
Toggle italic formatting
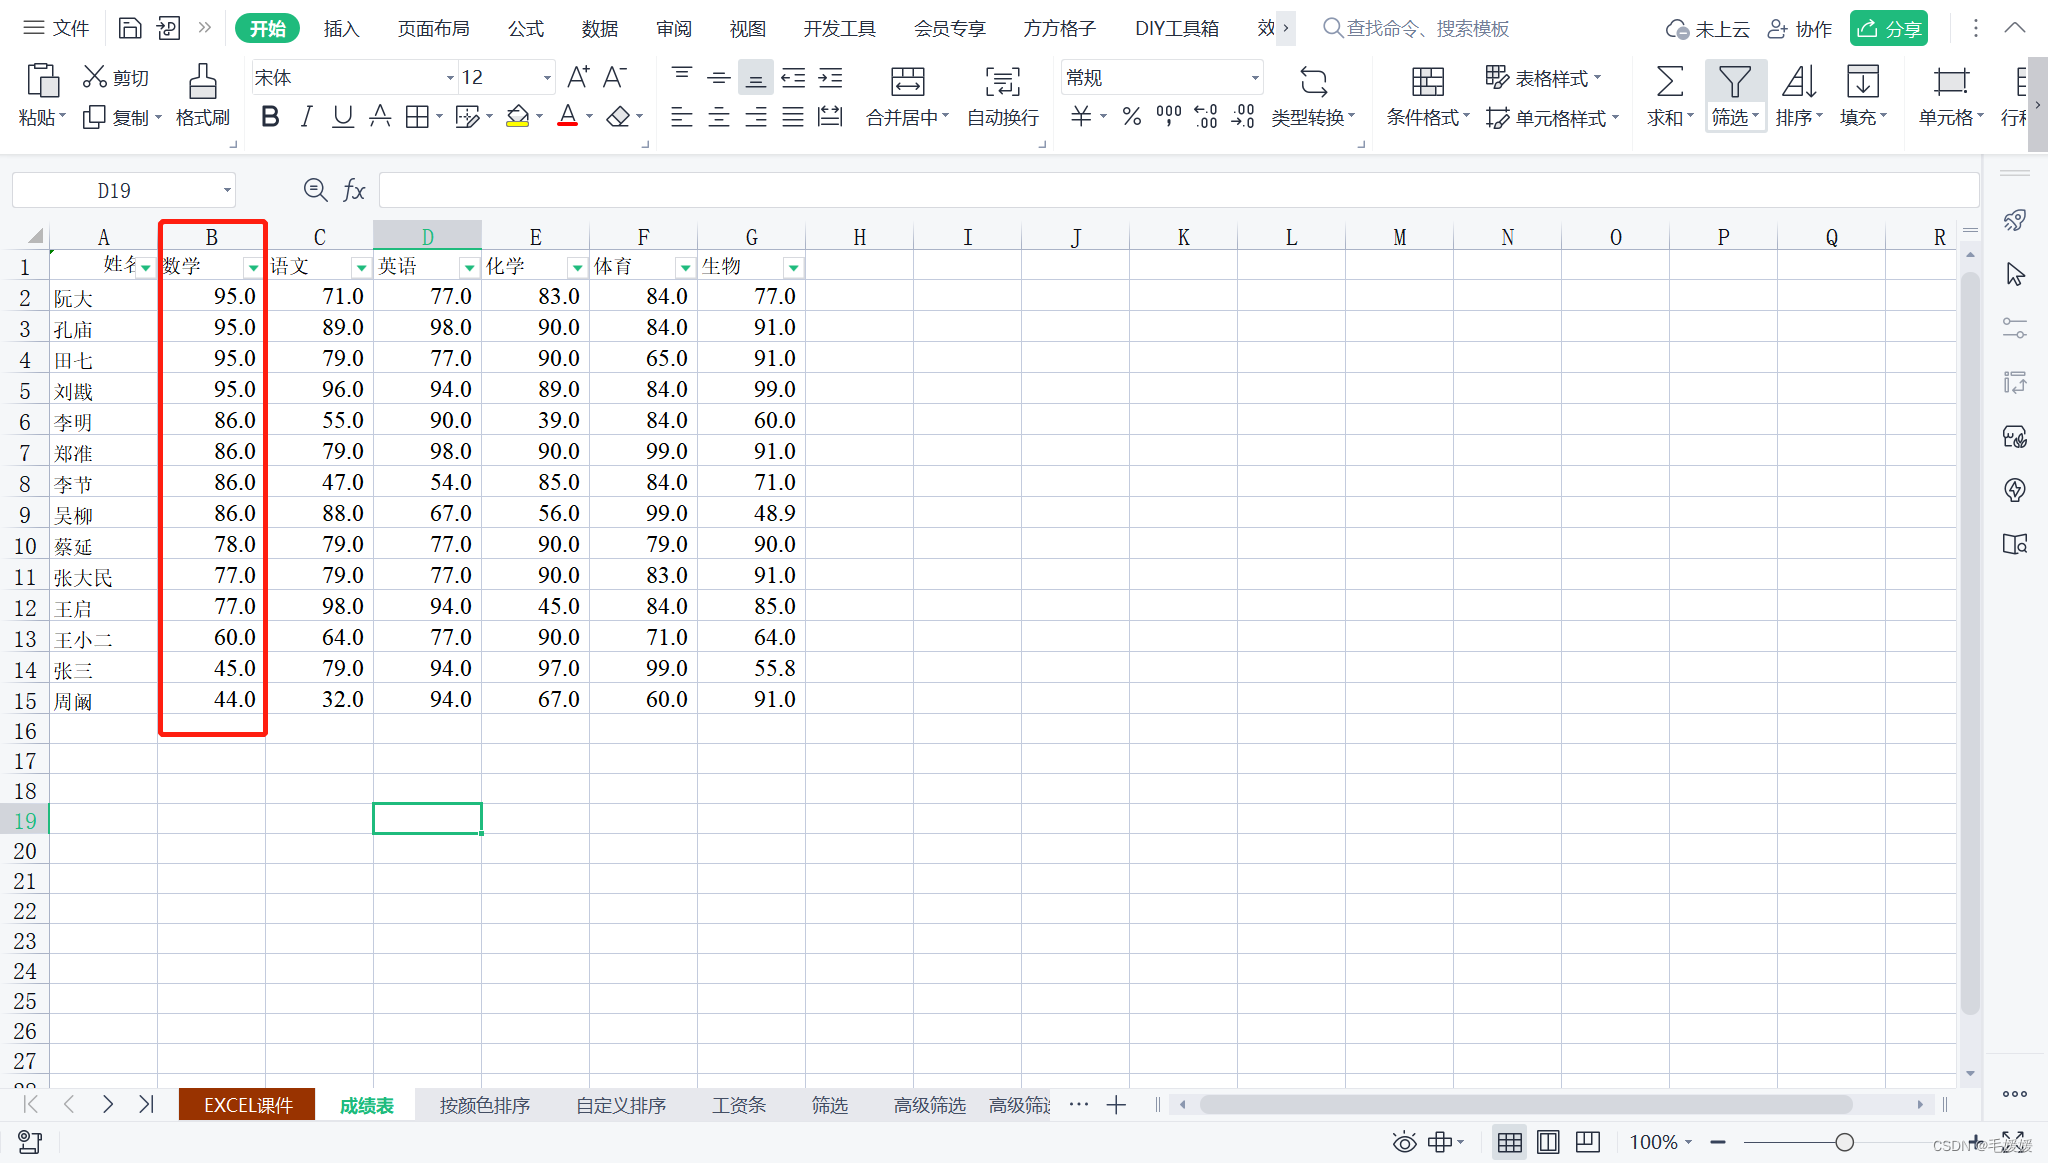tap(306, 117)
